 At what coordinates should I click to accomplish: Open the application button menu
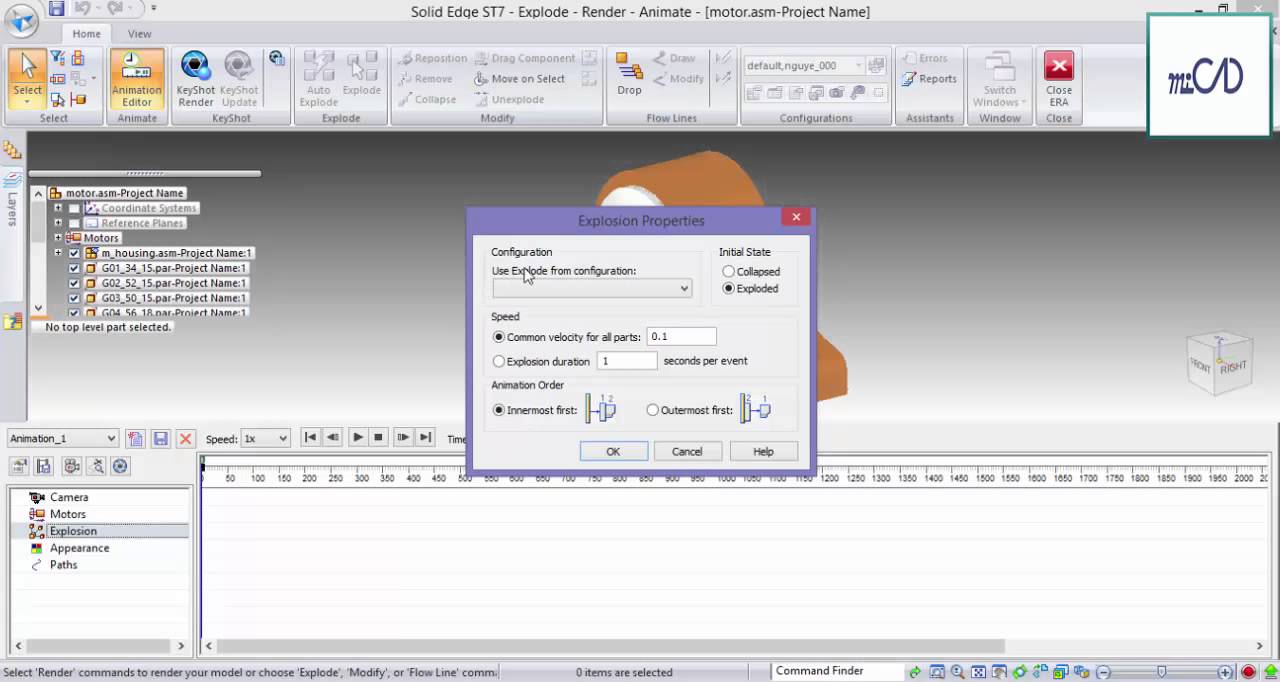pos(21,18)
